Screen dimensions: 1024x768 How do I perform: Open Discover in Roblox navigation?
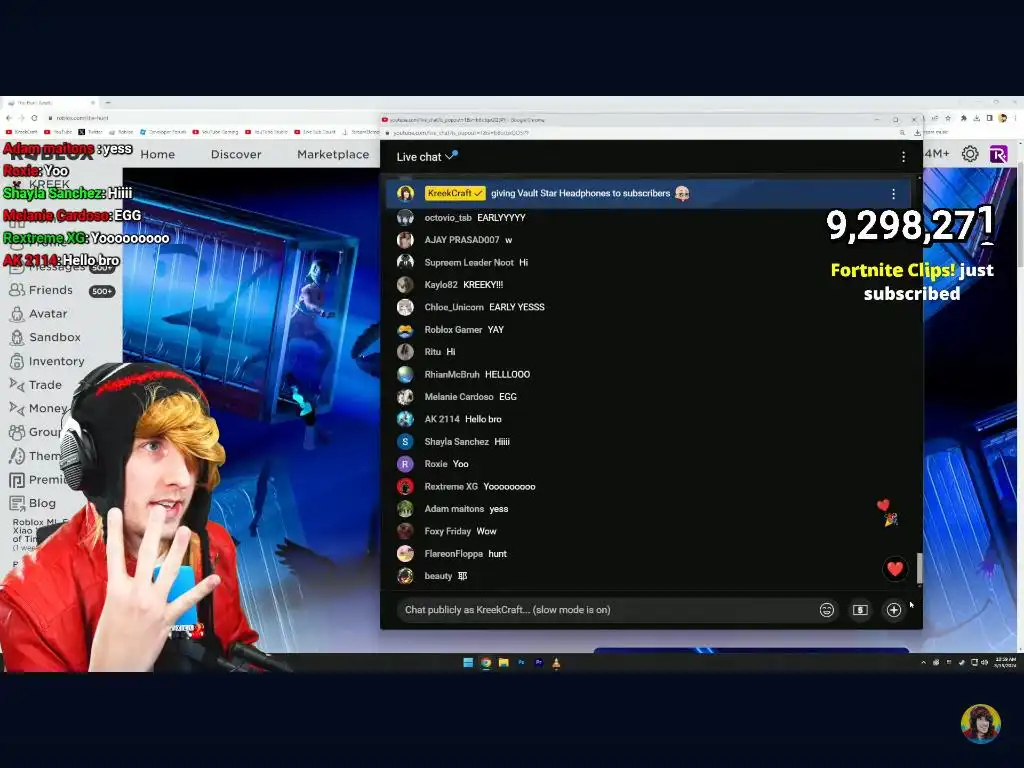pyautogui.click(x=236, y=154)
